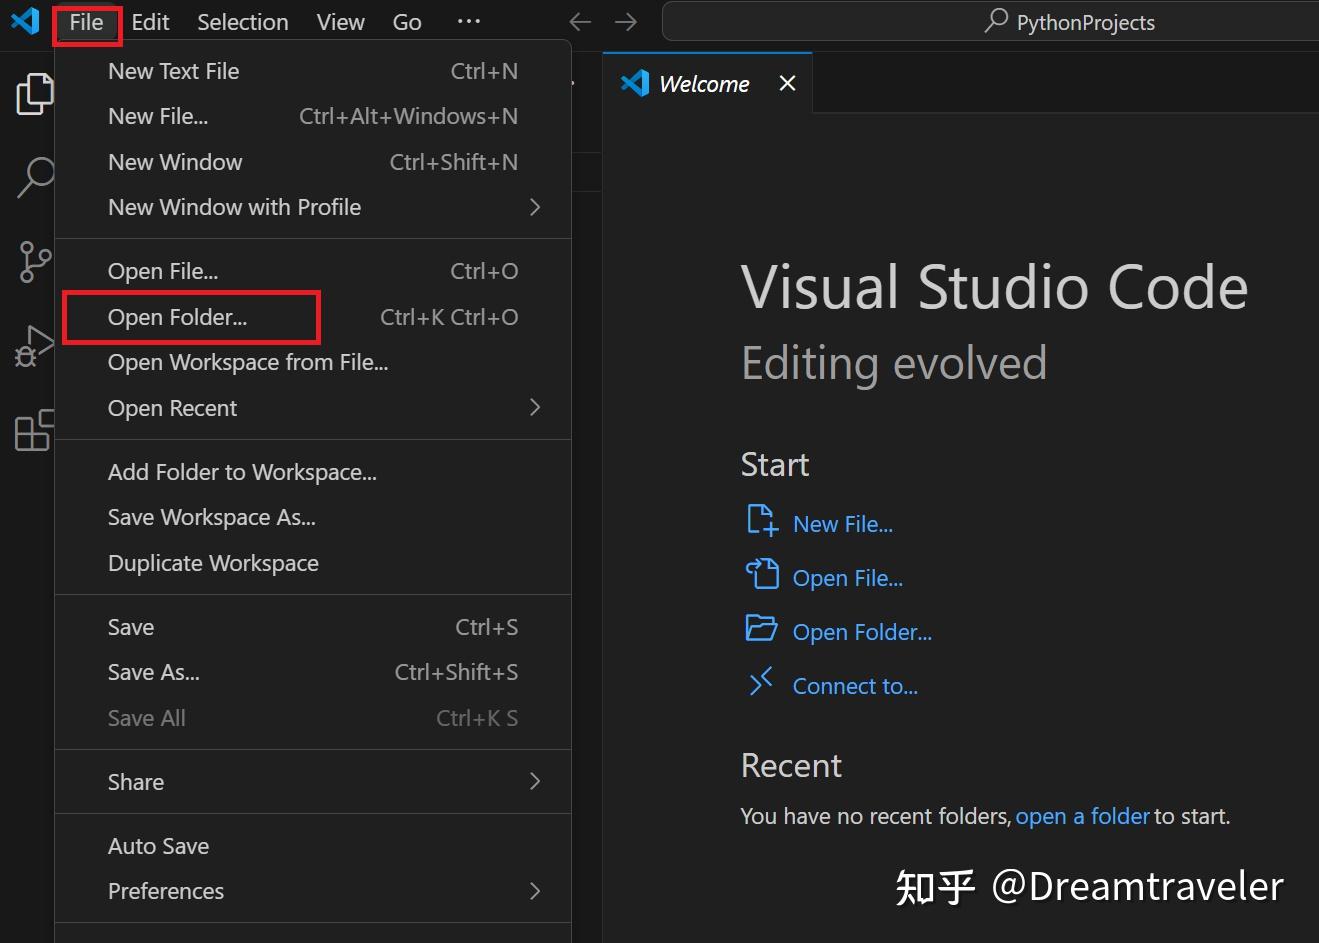Open the Explorer view in activity bar
Viewport: 1319px width, 943px height.
(34, 94)
